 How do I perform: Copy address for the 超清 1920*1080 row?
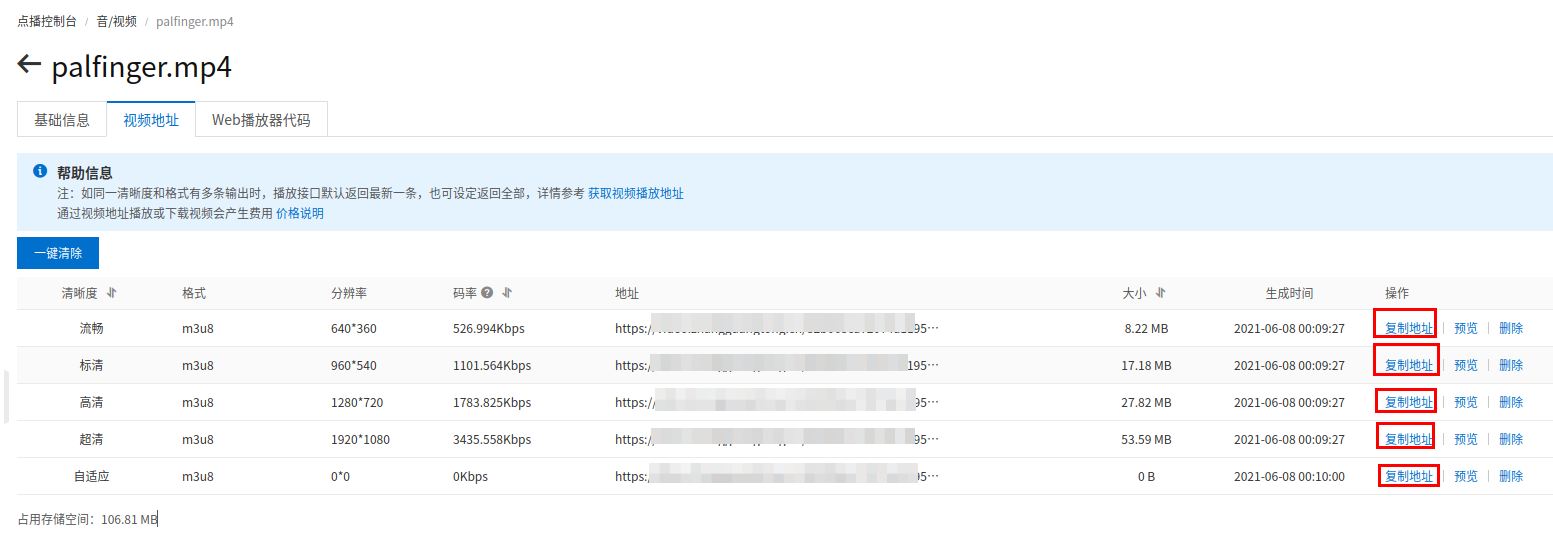[x=1408, y=439]
